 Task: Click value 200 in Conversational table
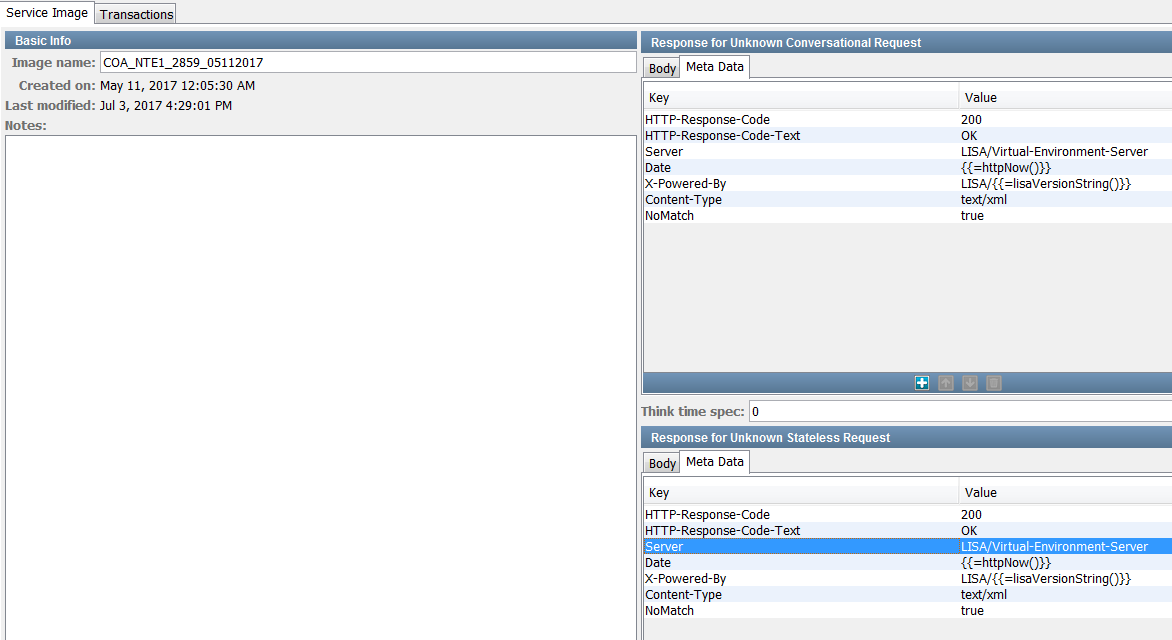point(971,120)
